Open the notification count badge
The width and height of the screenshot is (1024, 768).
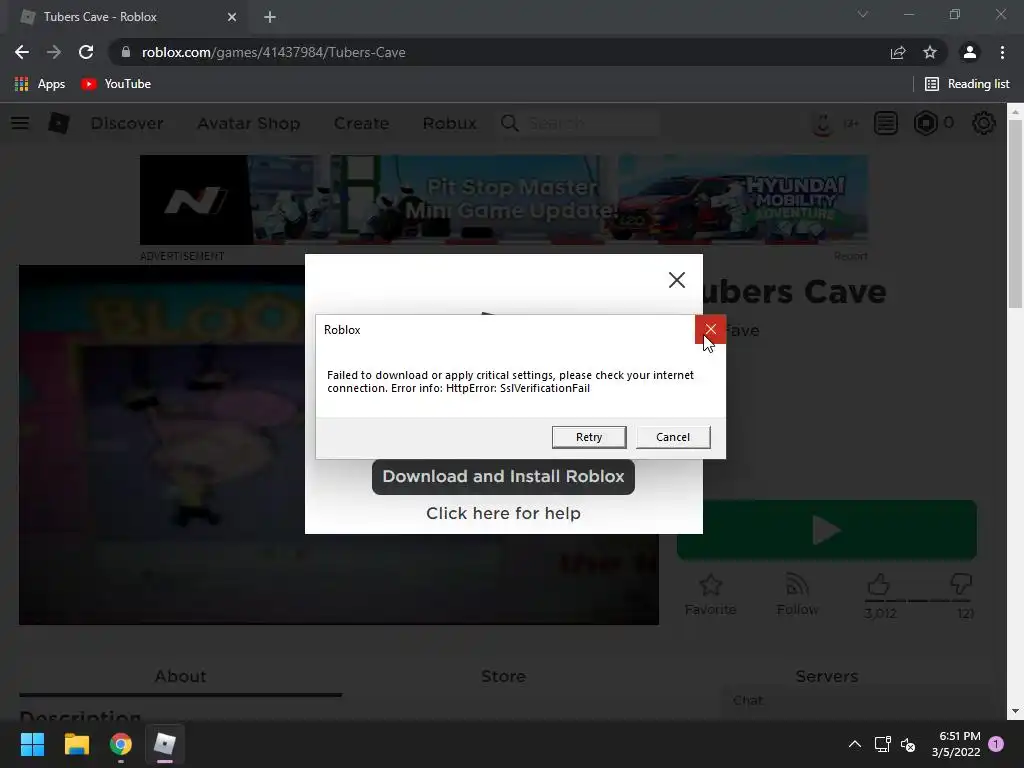click(996, 744)
